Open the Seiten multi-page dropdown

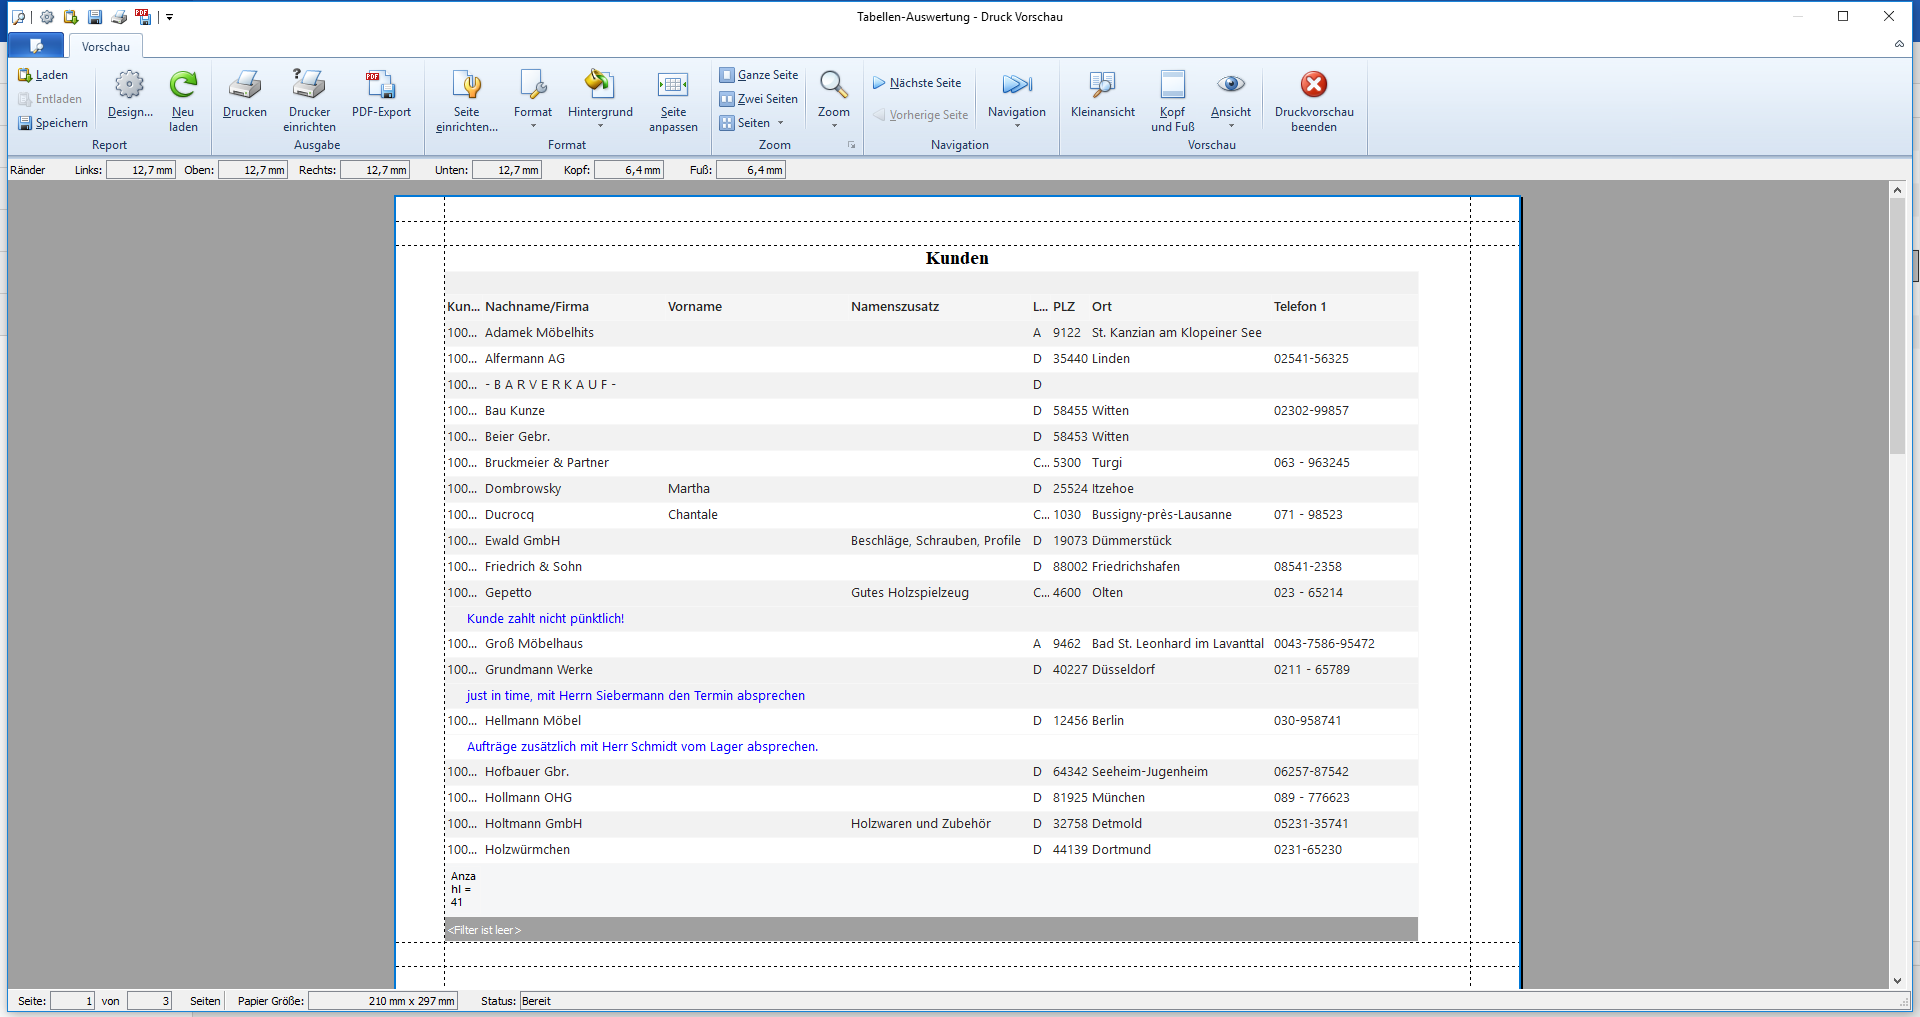coord(752,123)
